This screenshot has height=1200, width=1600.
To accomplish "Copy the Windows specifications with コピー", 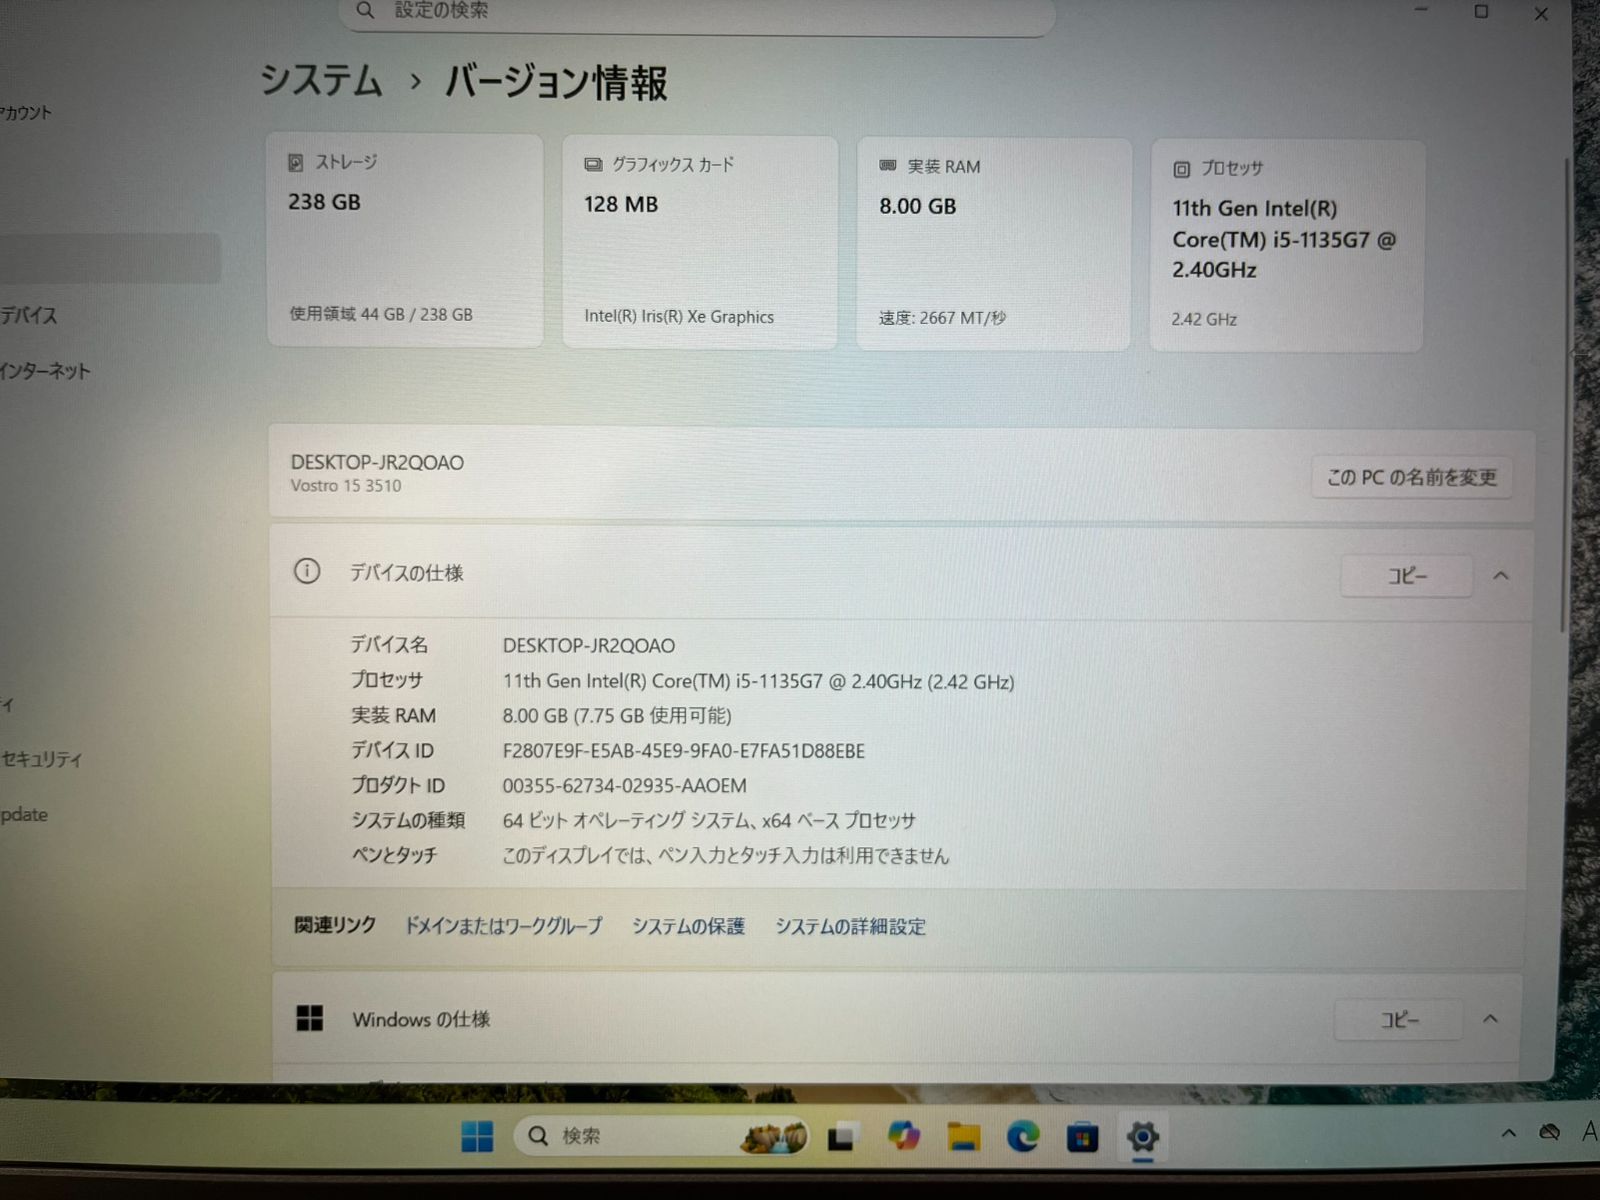I will [1399, 1020].
